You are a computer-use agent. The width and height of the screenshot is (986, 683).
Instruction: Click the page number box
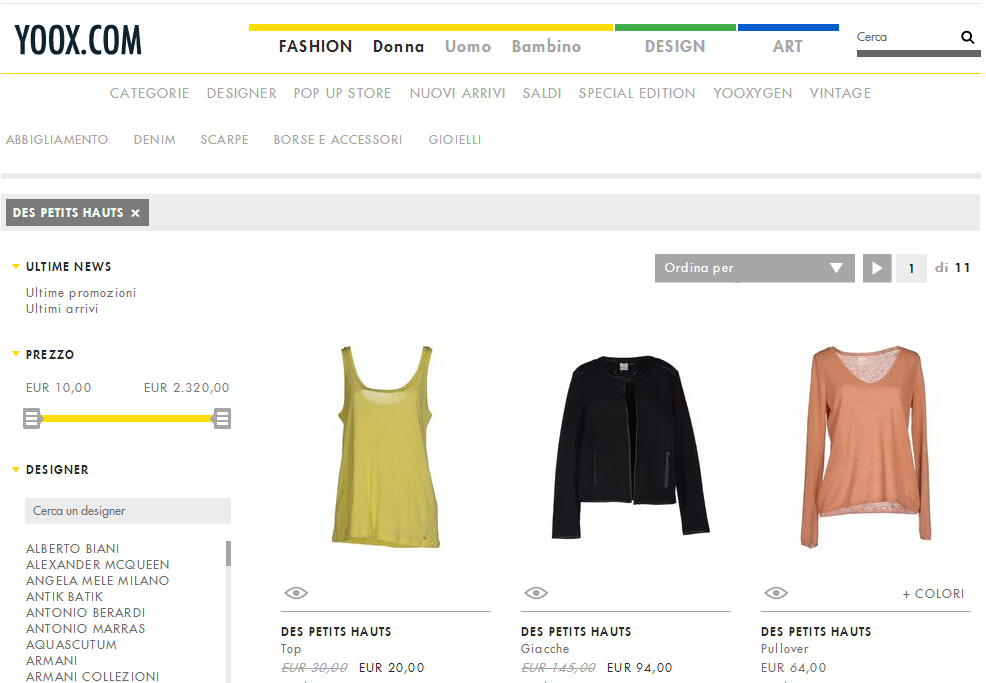click(x=911, y=269)
